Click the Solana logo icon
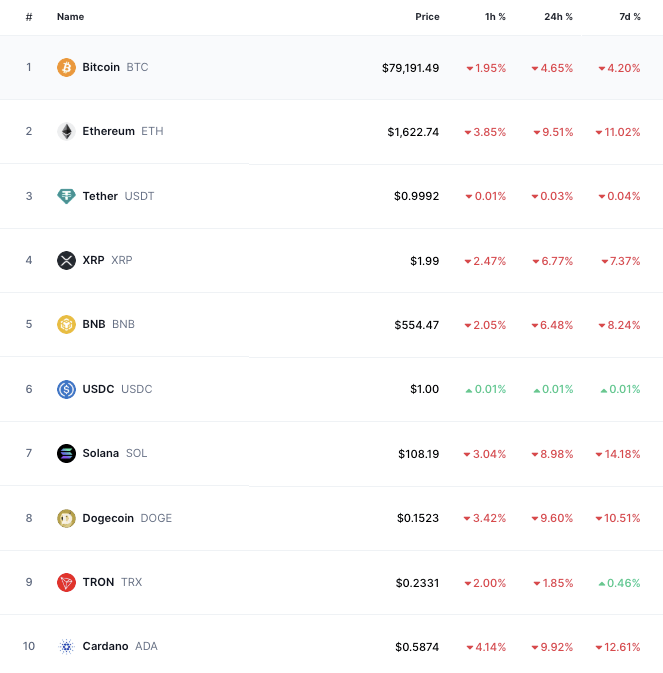Image resolution: width=663 pixels, height=673 pixels. pyautogui.click(x=66, y=453)
